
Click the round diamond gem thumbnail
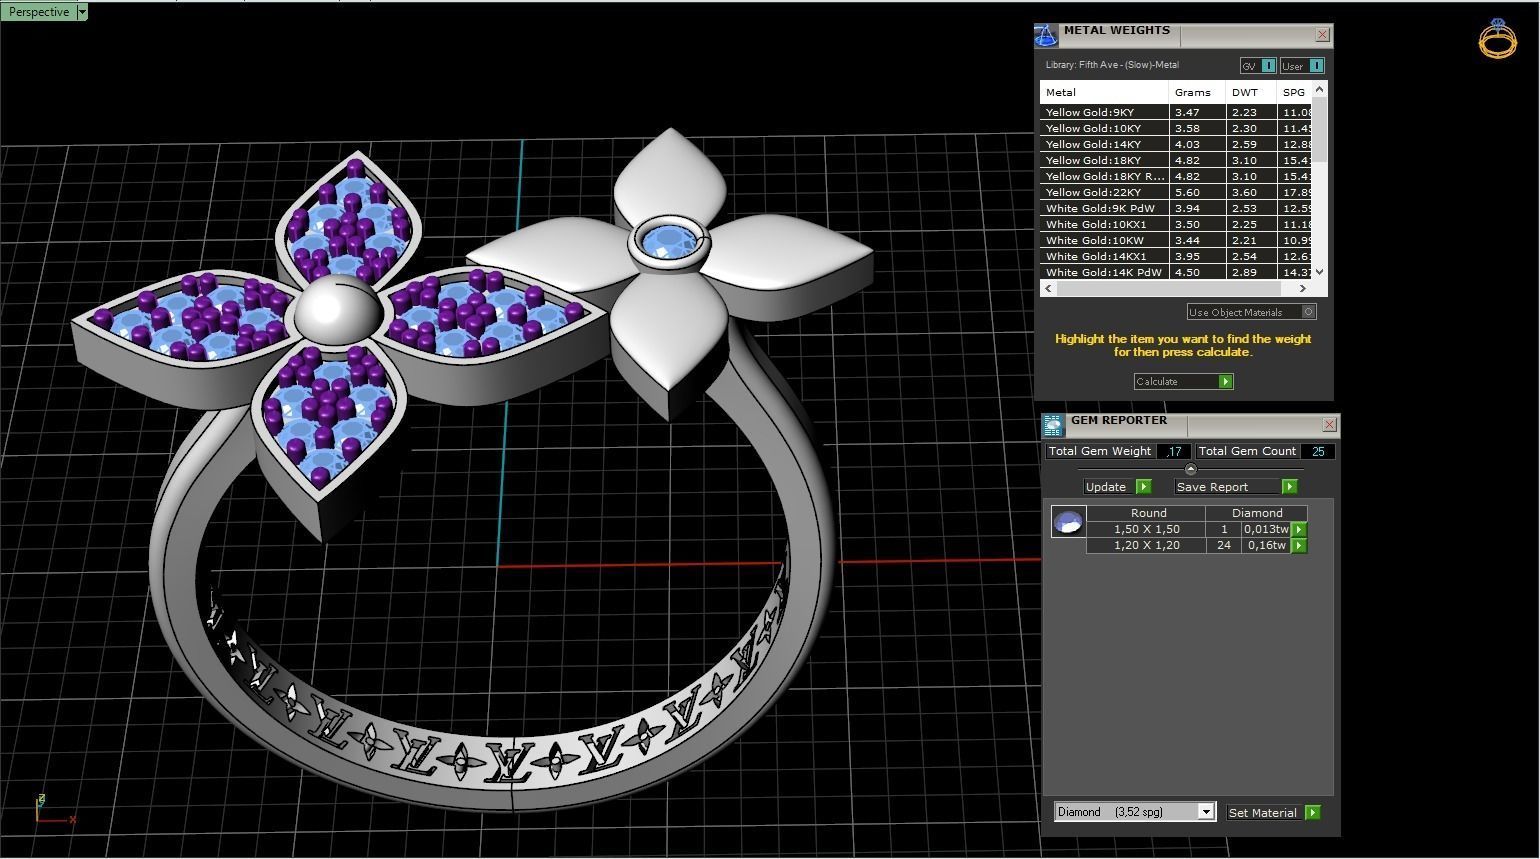pos(1068,521)
